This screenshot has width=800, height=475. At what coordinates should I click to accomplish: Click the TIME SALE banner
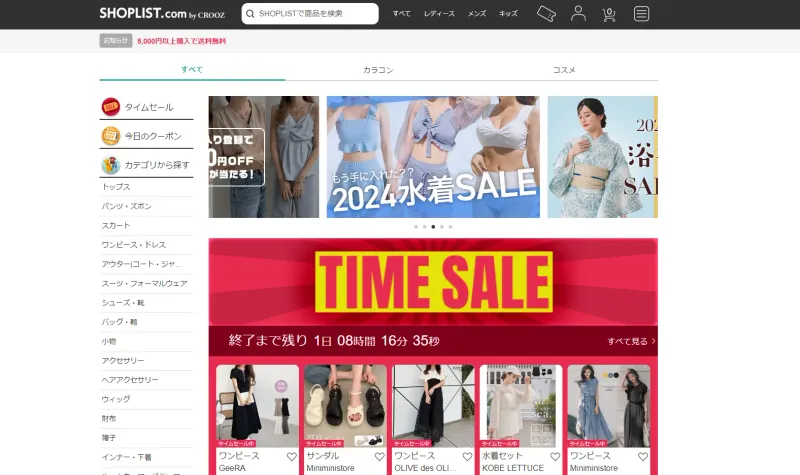[x=433, y=282]
